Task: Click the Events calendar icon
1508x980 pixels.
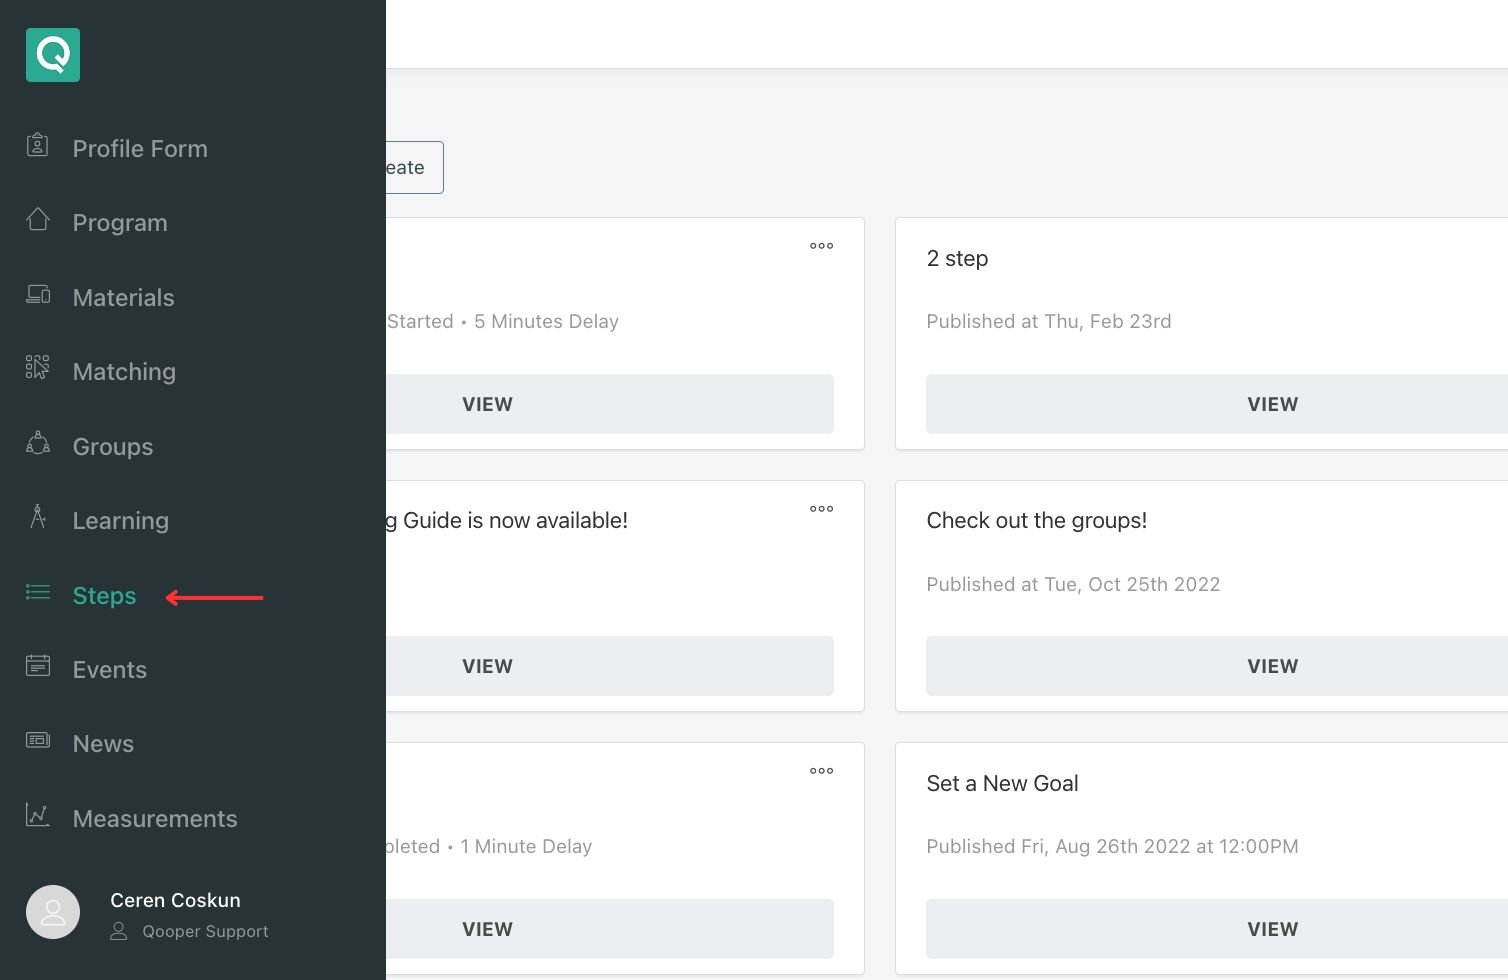Action: 37,665
